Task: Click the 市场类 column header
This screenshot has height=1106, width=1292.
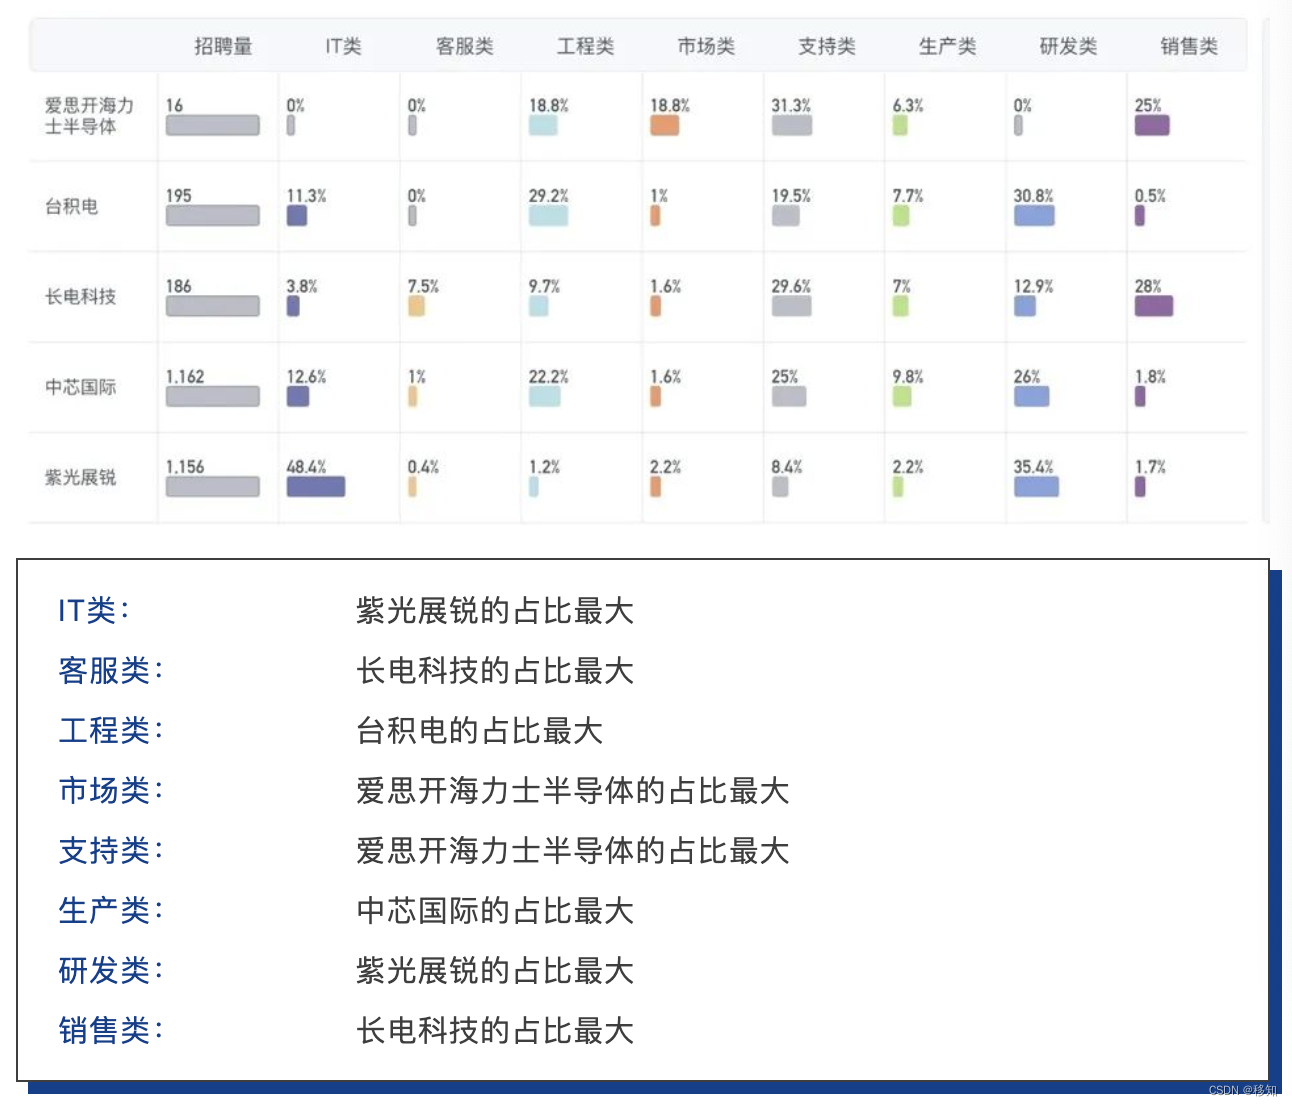Action: [x=706, y=46]
